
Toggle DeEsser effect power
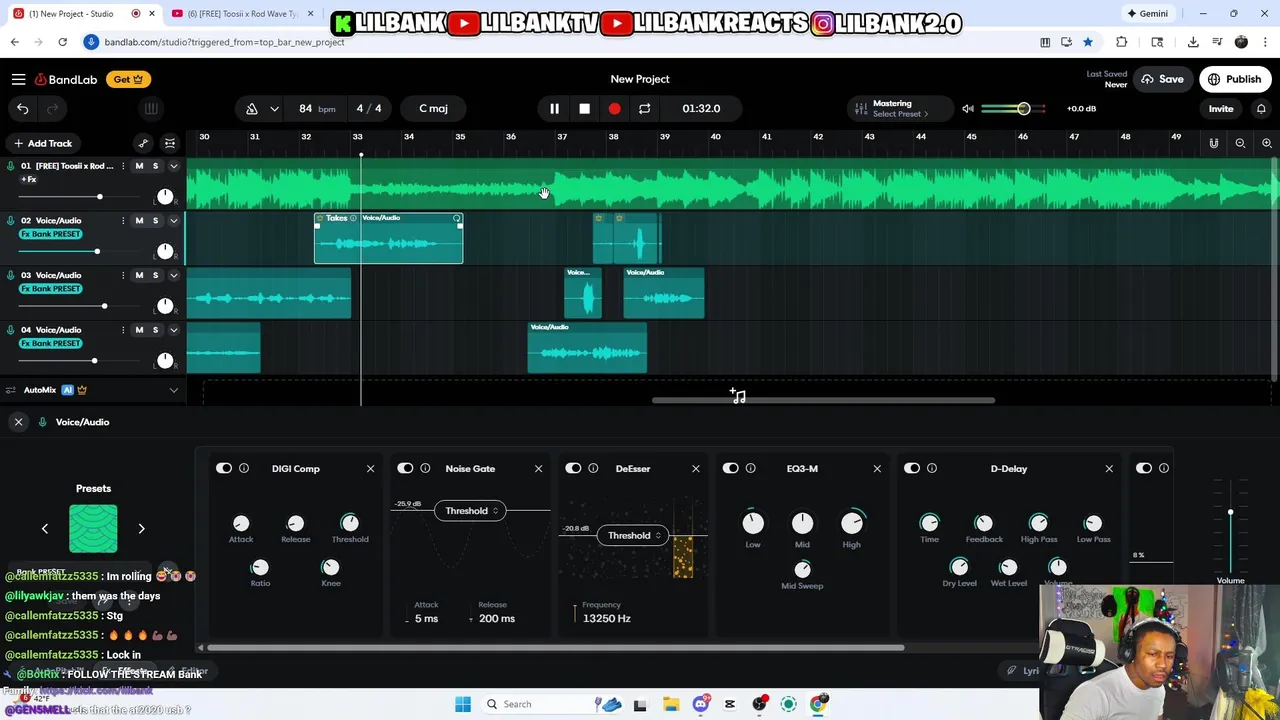[x=573, y=468]
